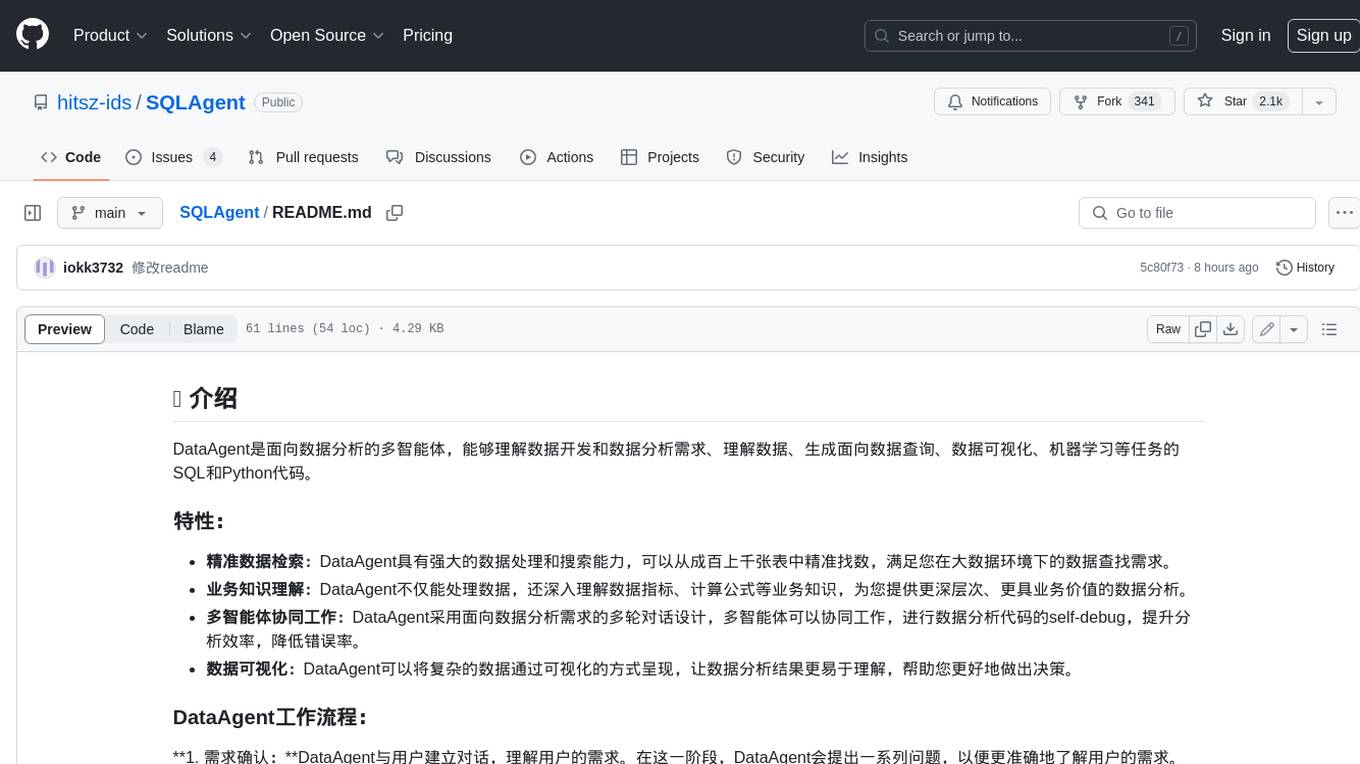Expand the Solutions menu

coord(209,35)
